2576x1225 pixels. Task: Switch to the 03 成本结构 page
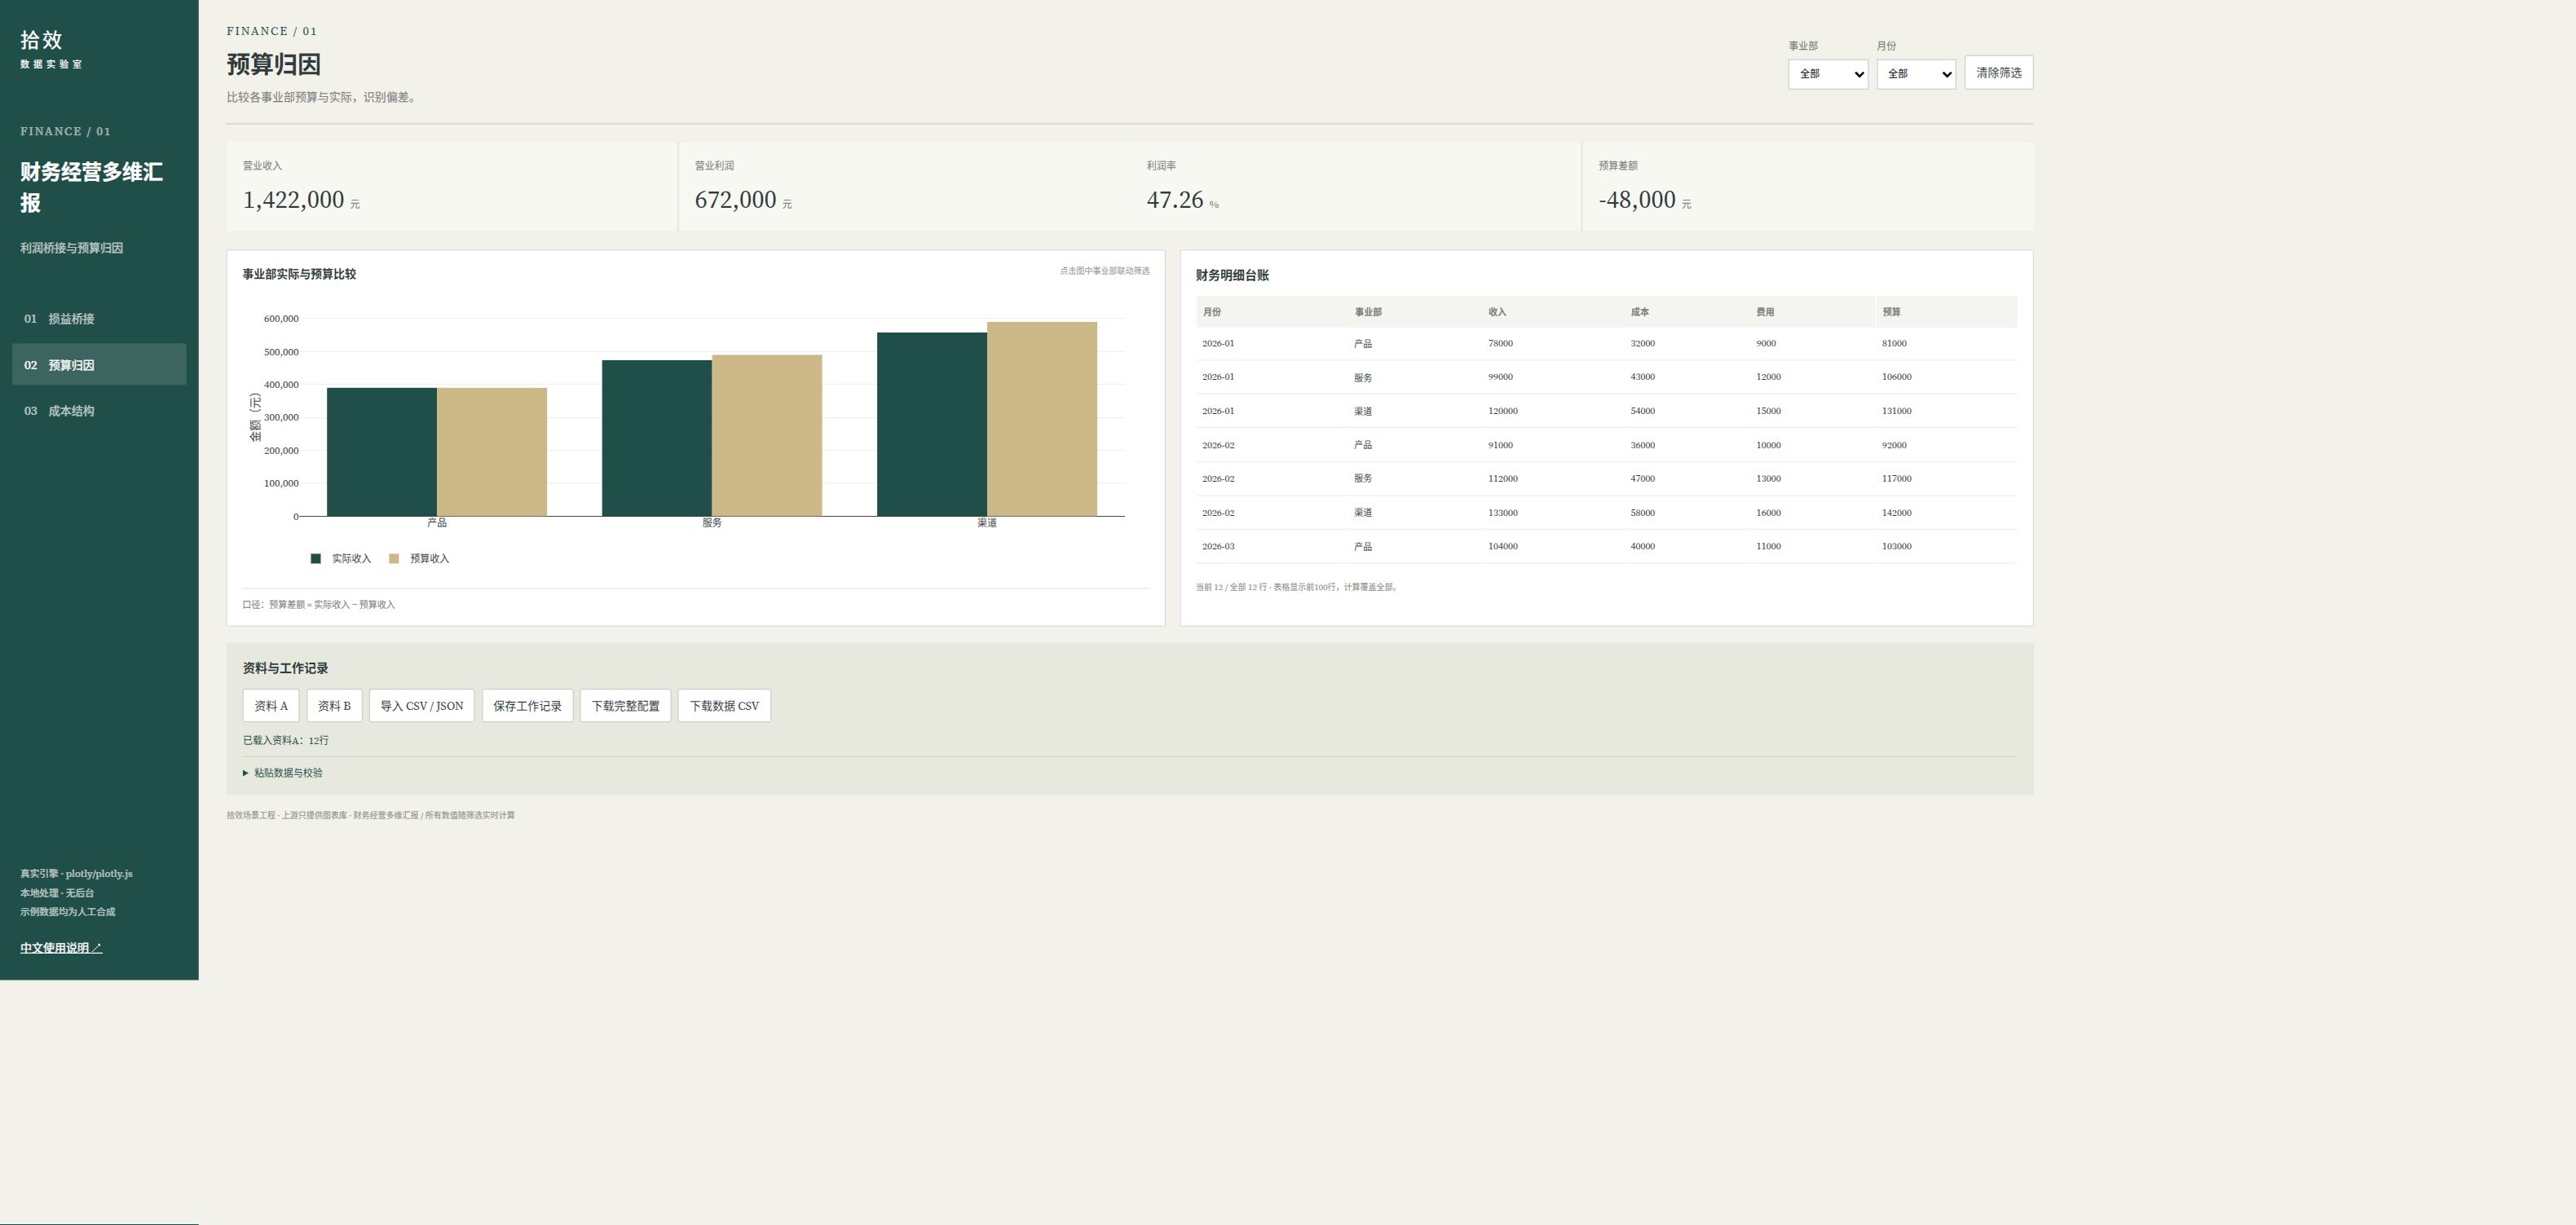(x=99, y=411)
